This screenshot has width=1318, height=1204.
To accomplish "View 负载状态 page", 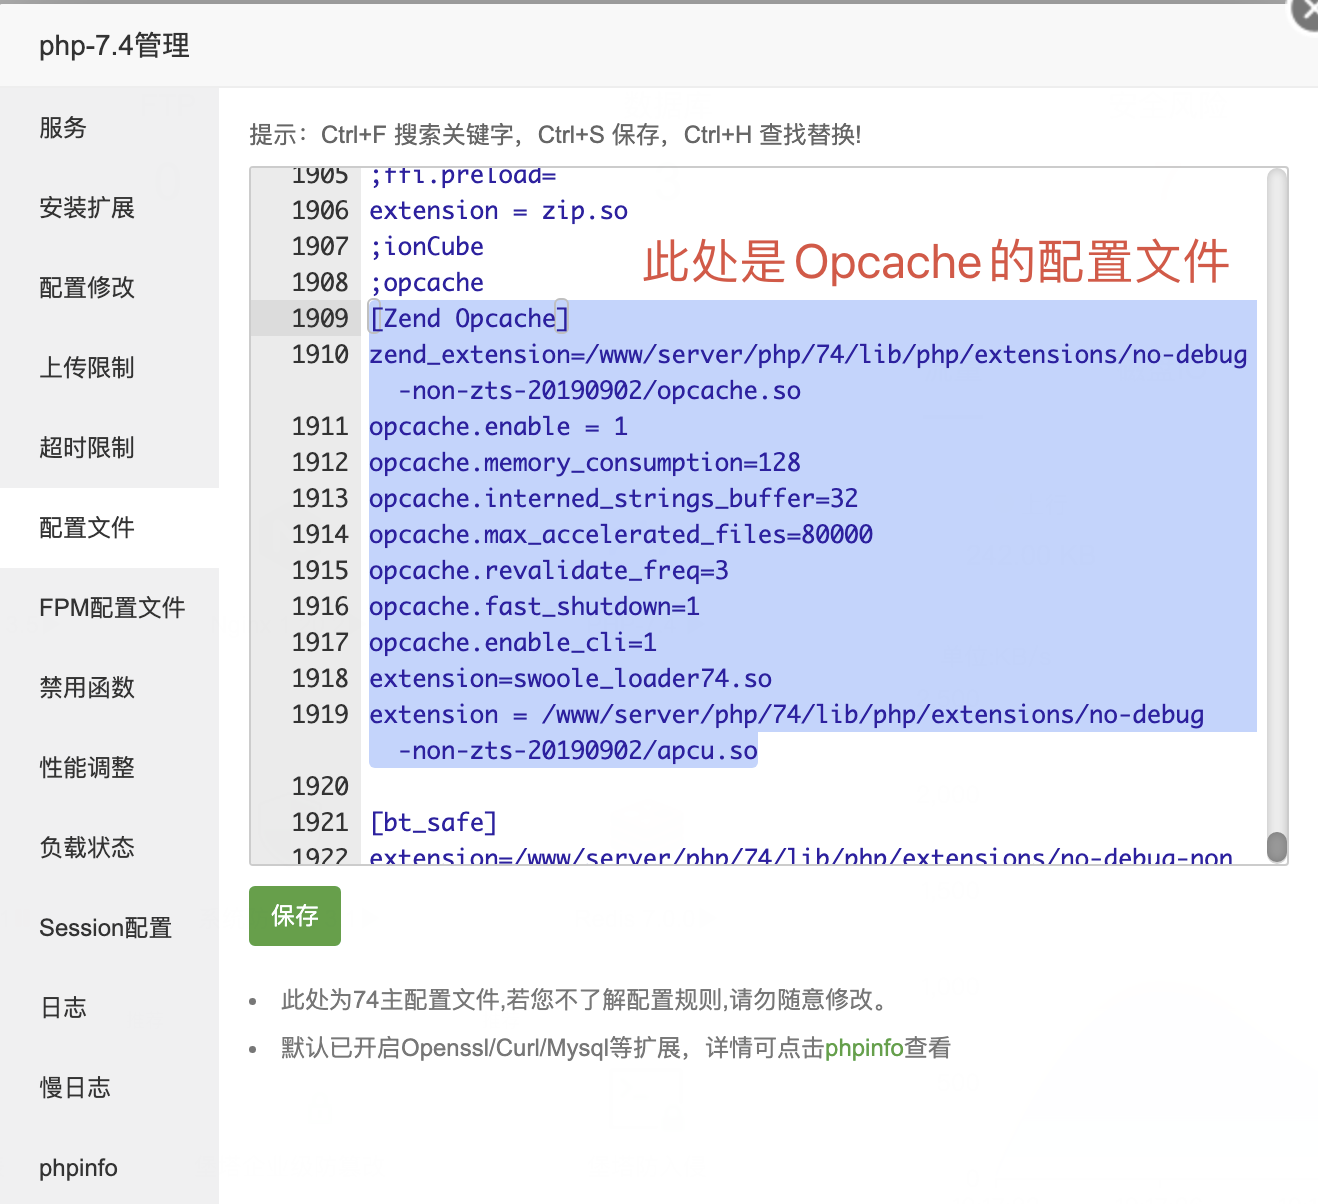I will point(87,848).
